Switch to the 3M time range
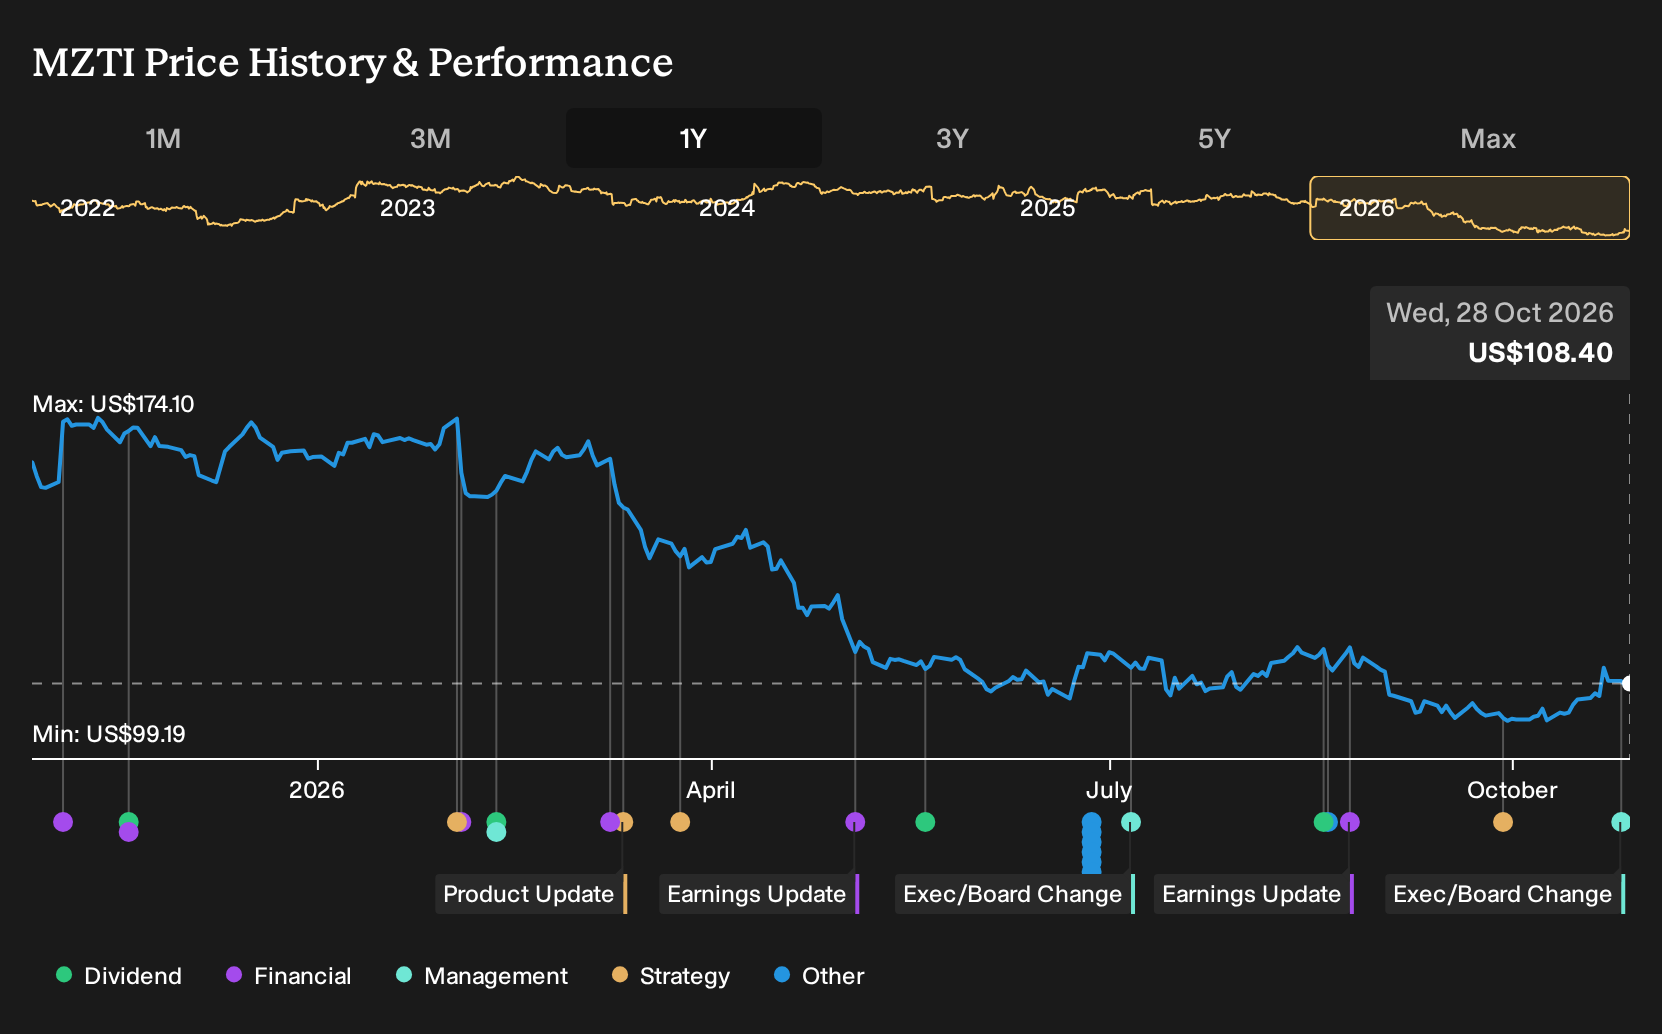 tap(431, 139)
